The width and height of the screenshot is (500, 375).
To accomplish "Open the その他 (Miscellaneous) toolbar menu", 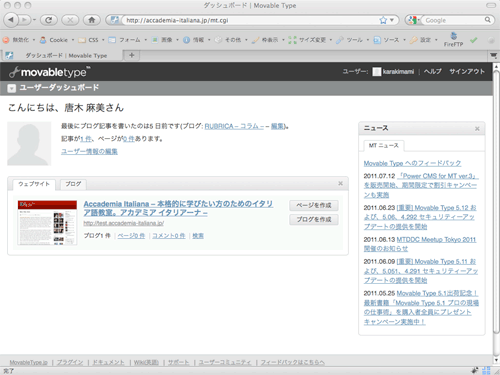I will point(231,40).
